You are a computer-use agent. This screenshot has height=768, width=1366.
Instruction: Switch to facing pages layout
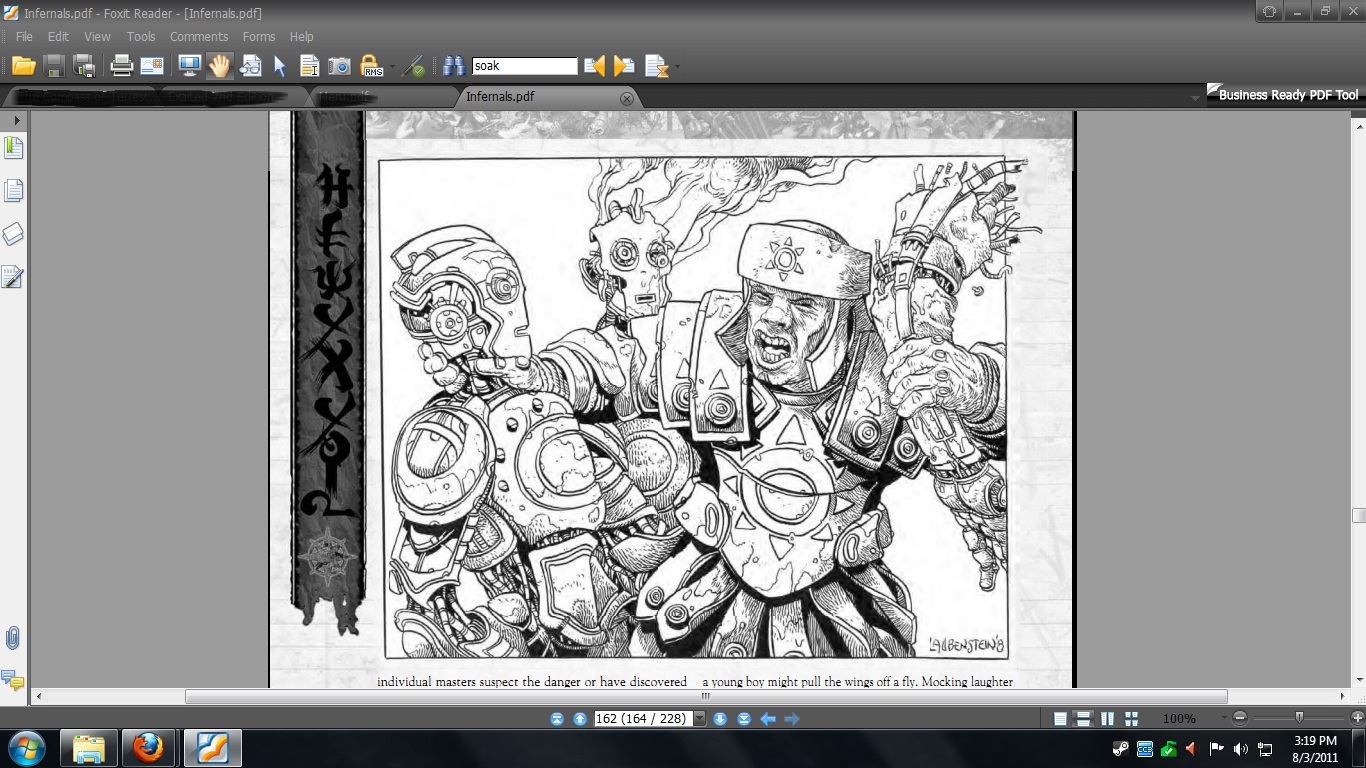point(1107,719)
